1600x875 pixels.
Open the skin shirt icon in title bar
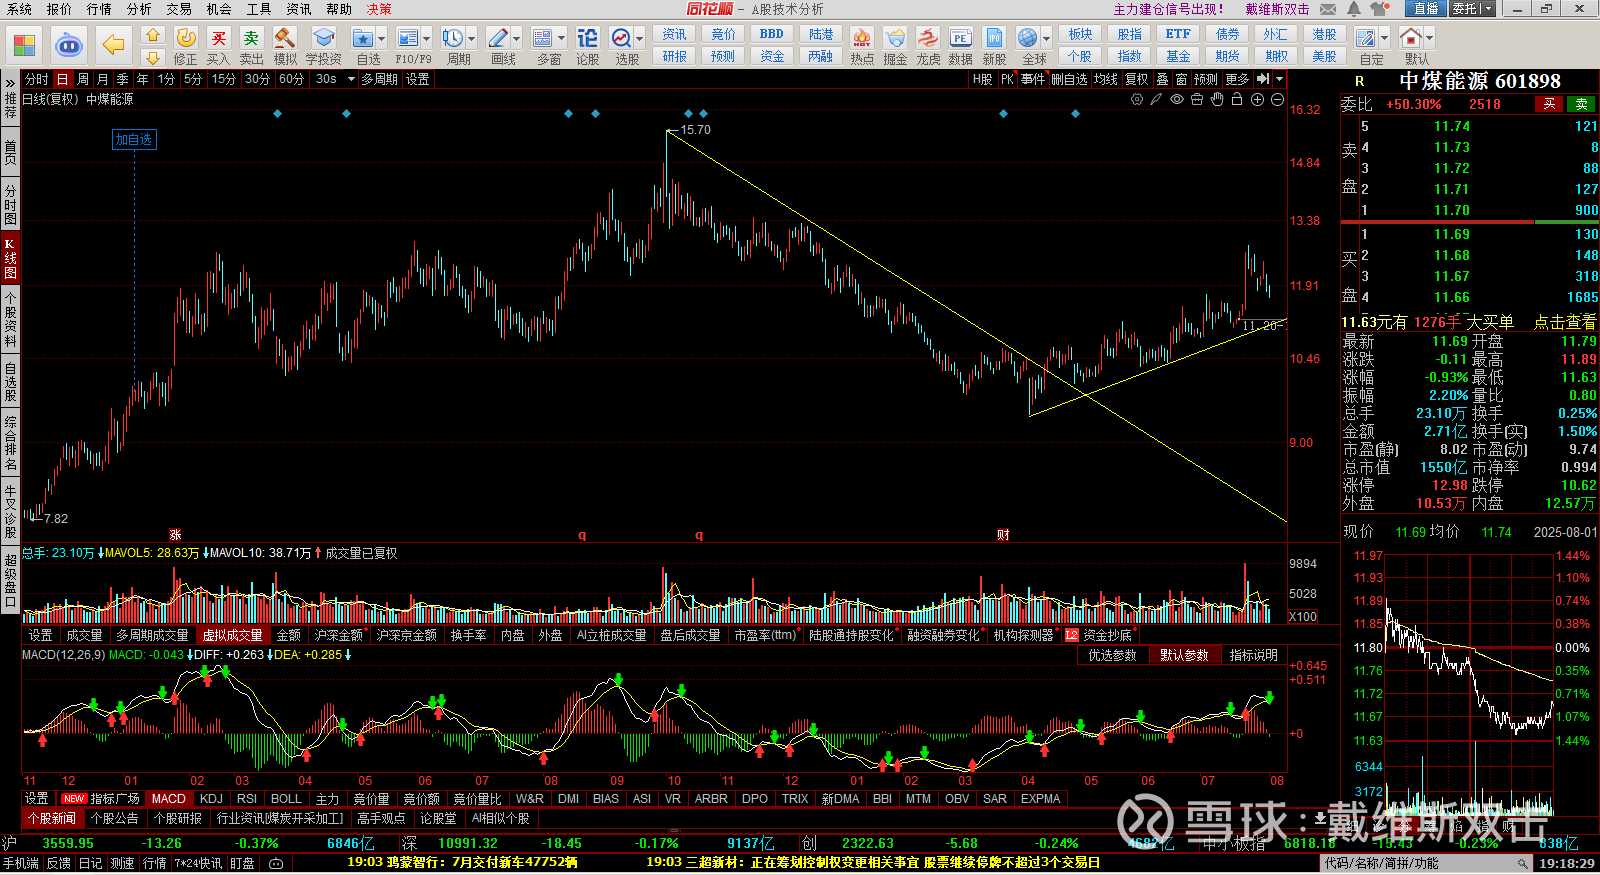[x=1381, y=9]
